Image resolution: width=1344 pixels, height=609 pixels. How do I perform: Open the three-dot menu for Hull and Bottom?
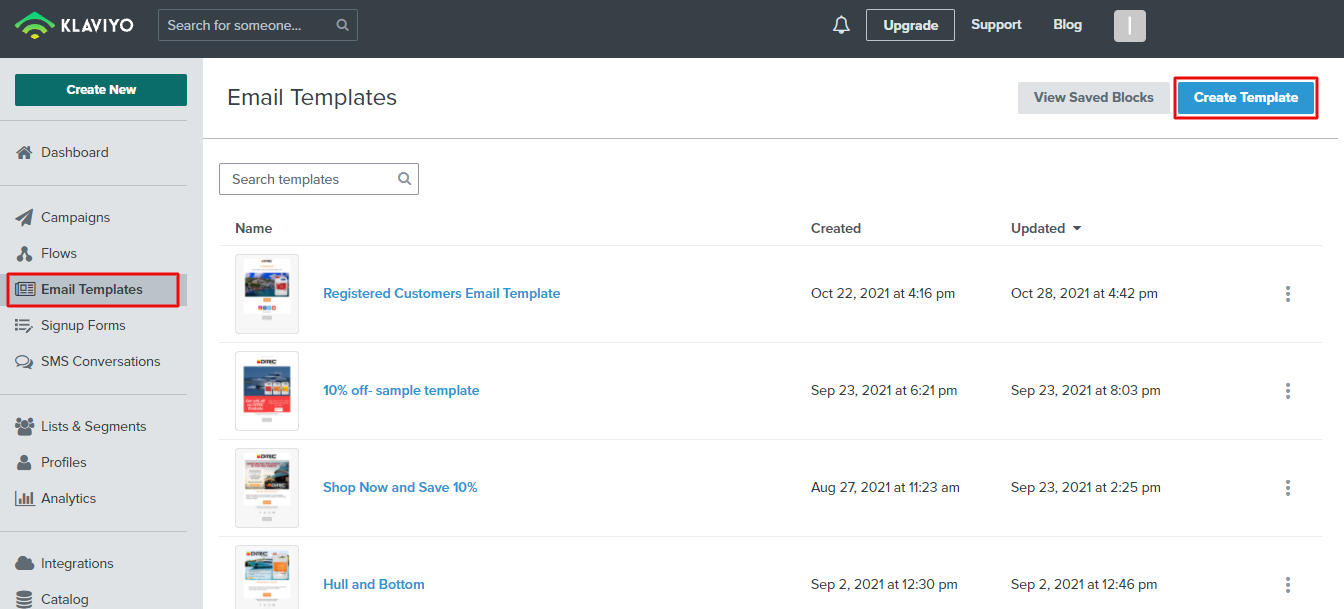pos(1287,585)
